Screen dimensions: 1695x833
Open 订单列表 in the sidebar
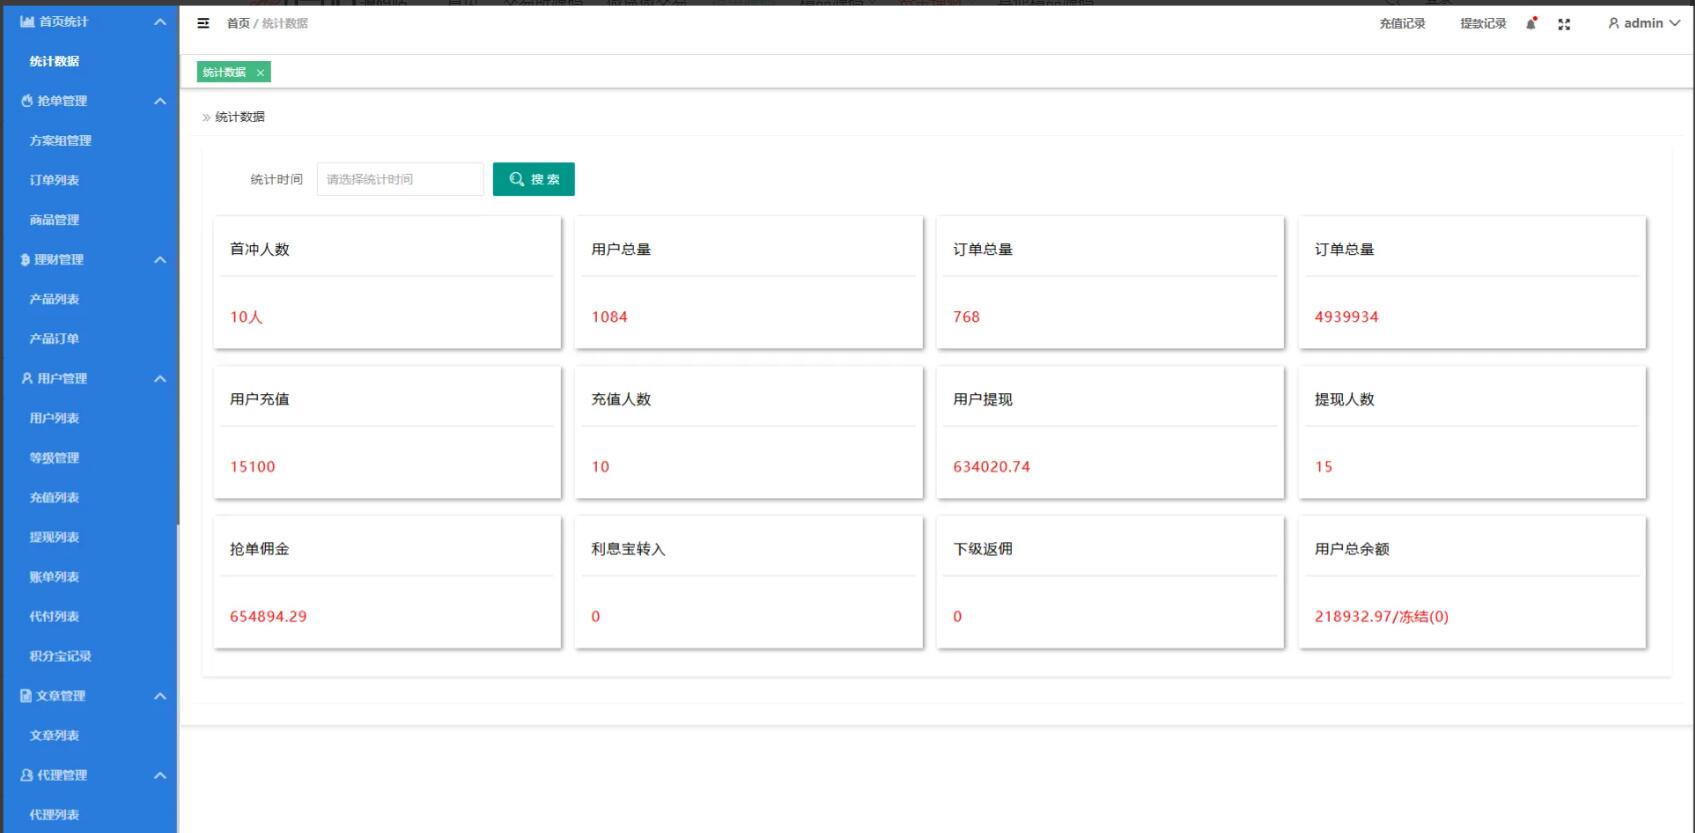coord(54,181)
